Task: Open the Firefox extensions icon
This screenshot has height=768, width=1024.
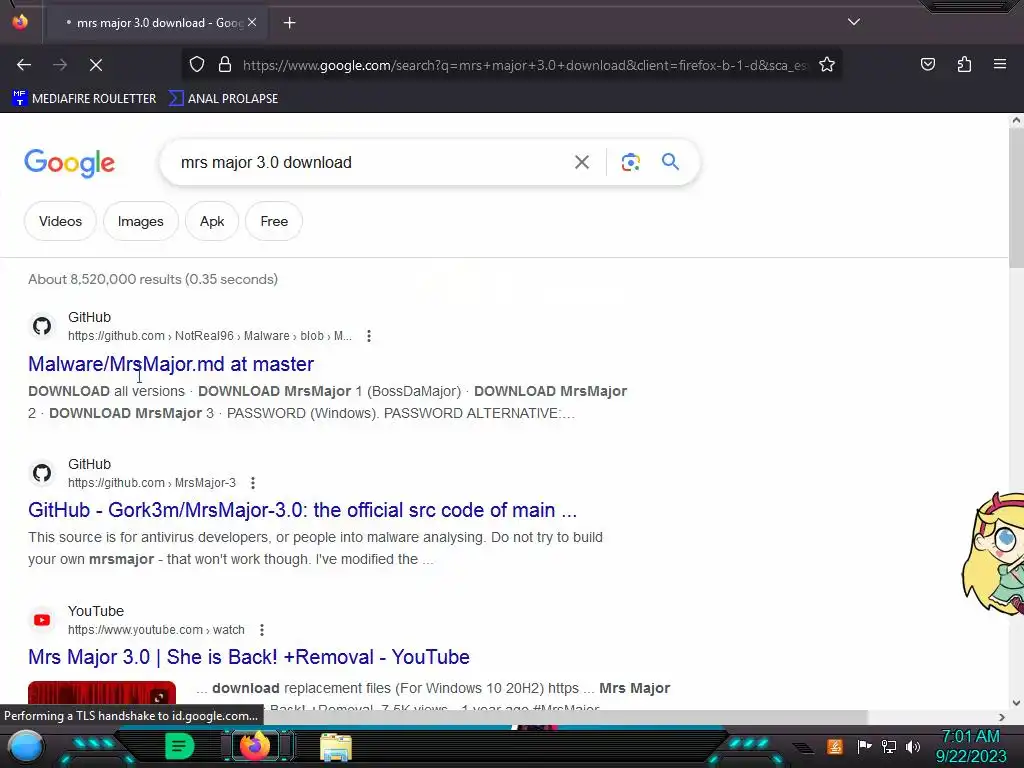Action: coord(964,64)
